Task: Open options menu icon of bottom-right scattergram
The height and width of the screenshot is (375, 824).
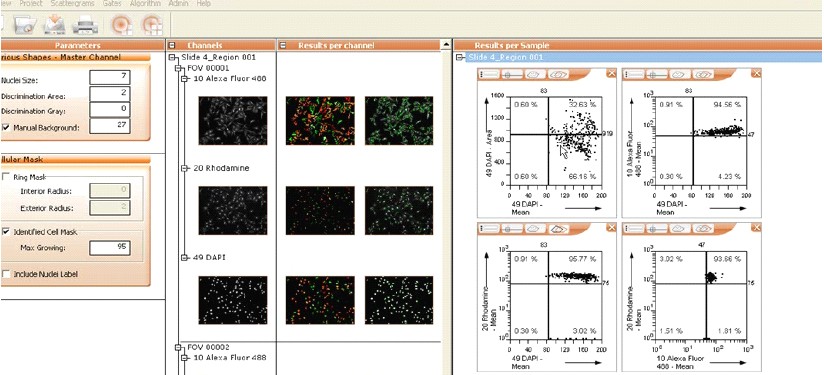Action: pos(634,229)
